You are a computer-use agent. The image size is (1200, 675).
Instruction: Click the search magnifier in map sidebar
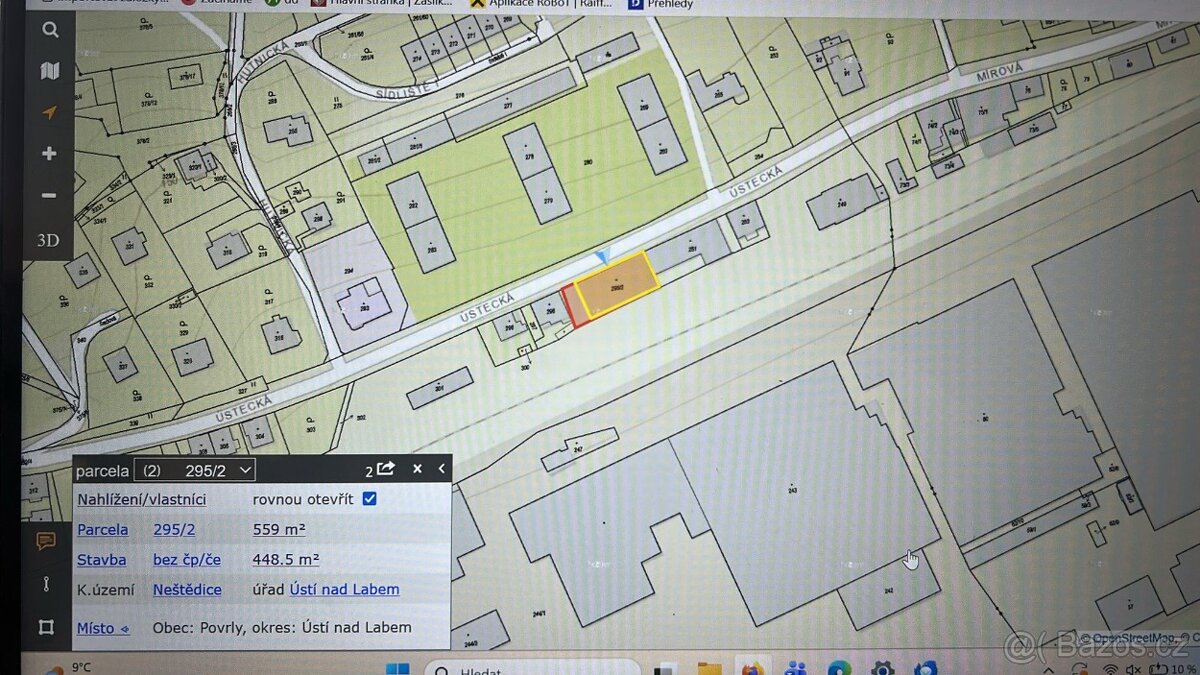click(49, 30)
